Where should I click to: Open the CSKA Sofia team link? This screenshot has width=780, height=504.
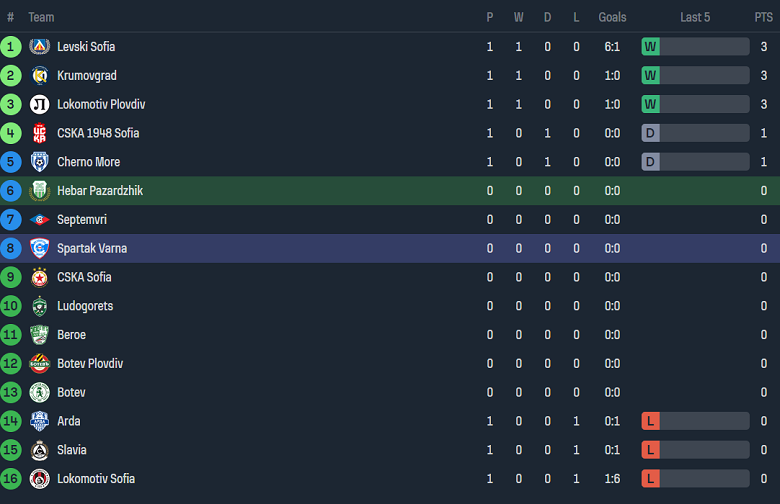click(x=84, y=277)
